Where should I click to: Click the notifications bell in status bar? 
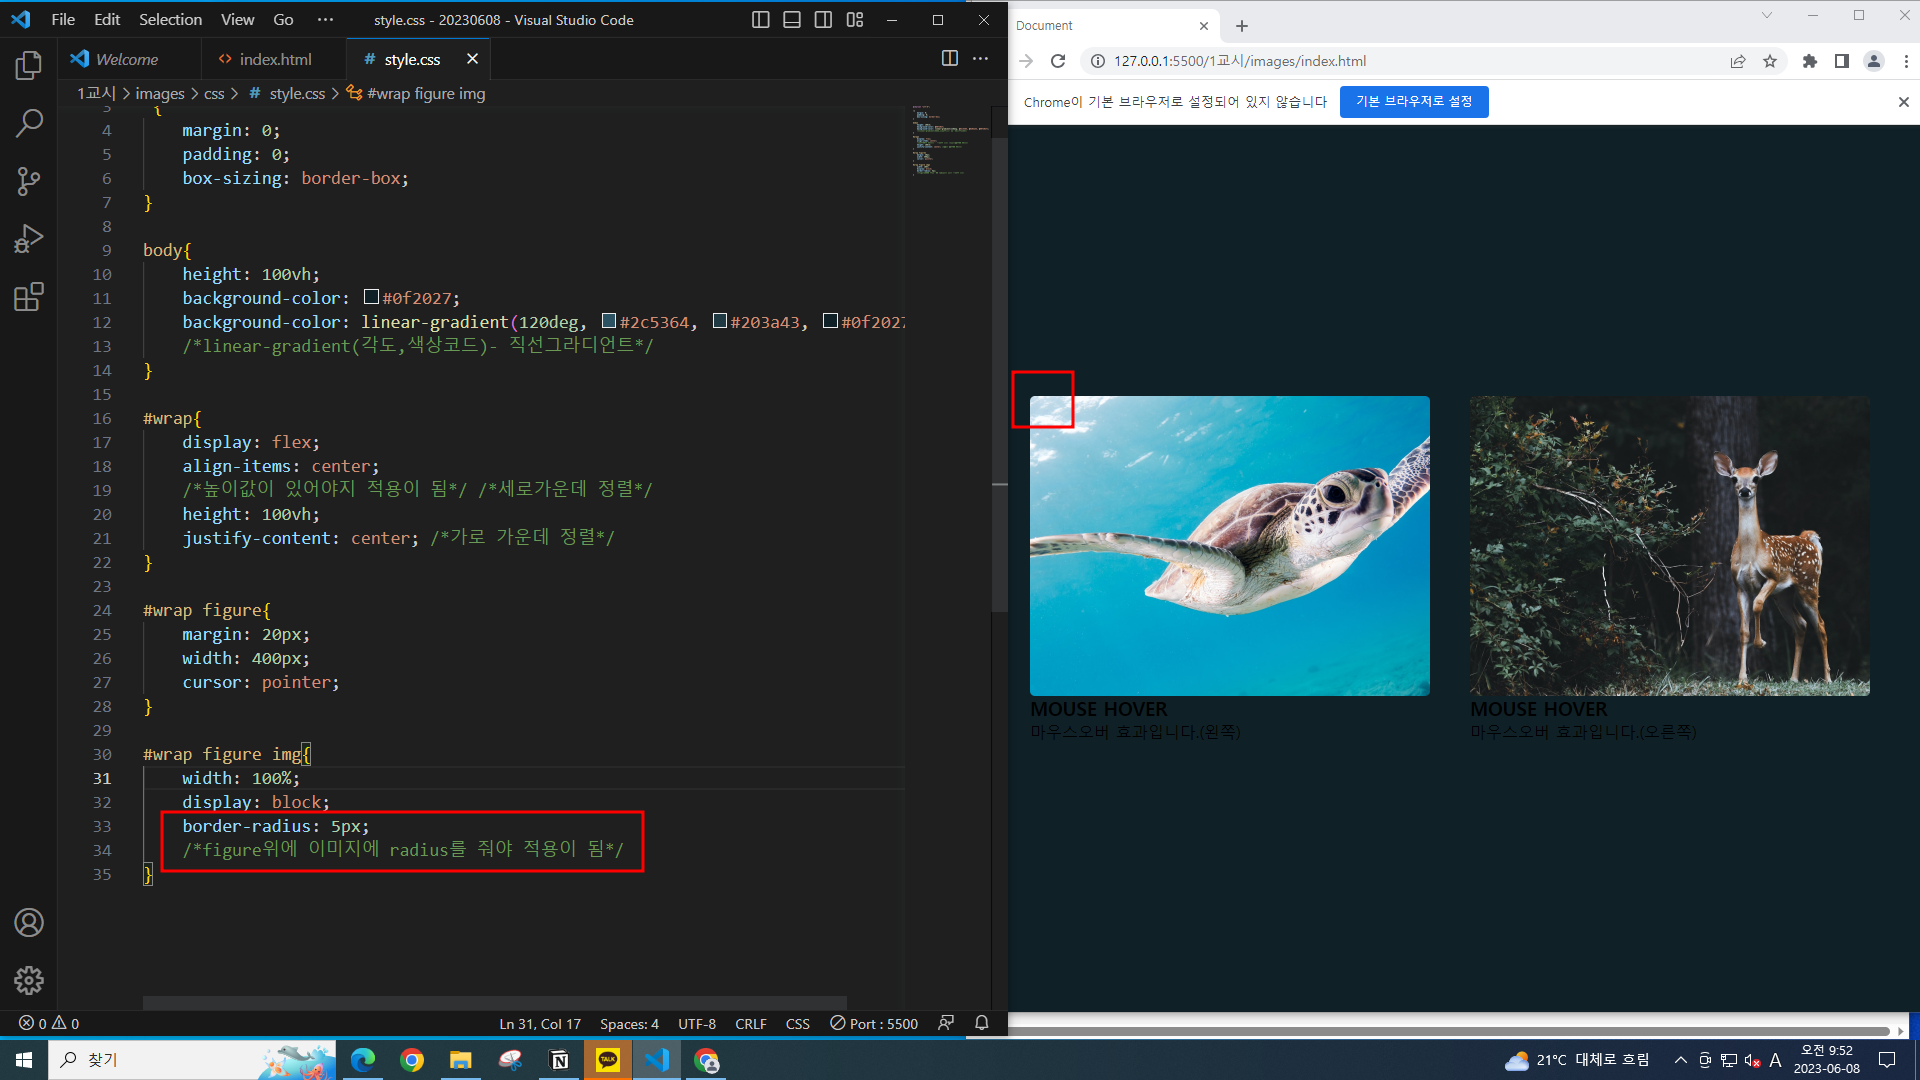(x=981, y=1023)
